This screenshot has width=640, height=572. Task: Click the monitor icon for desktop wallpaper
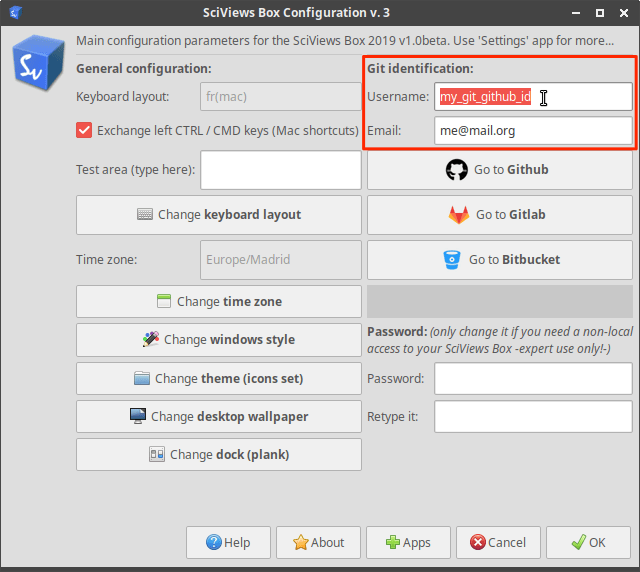click(138, 416)
